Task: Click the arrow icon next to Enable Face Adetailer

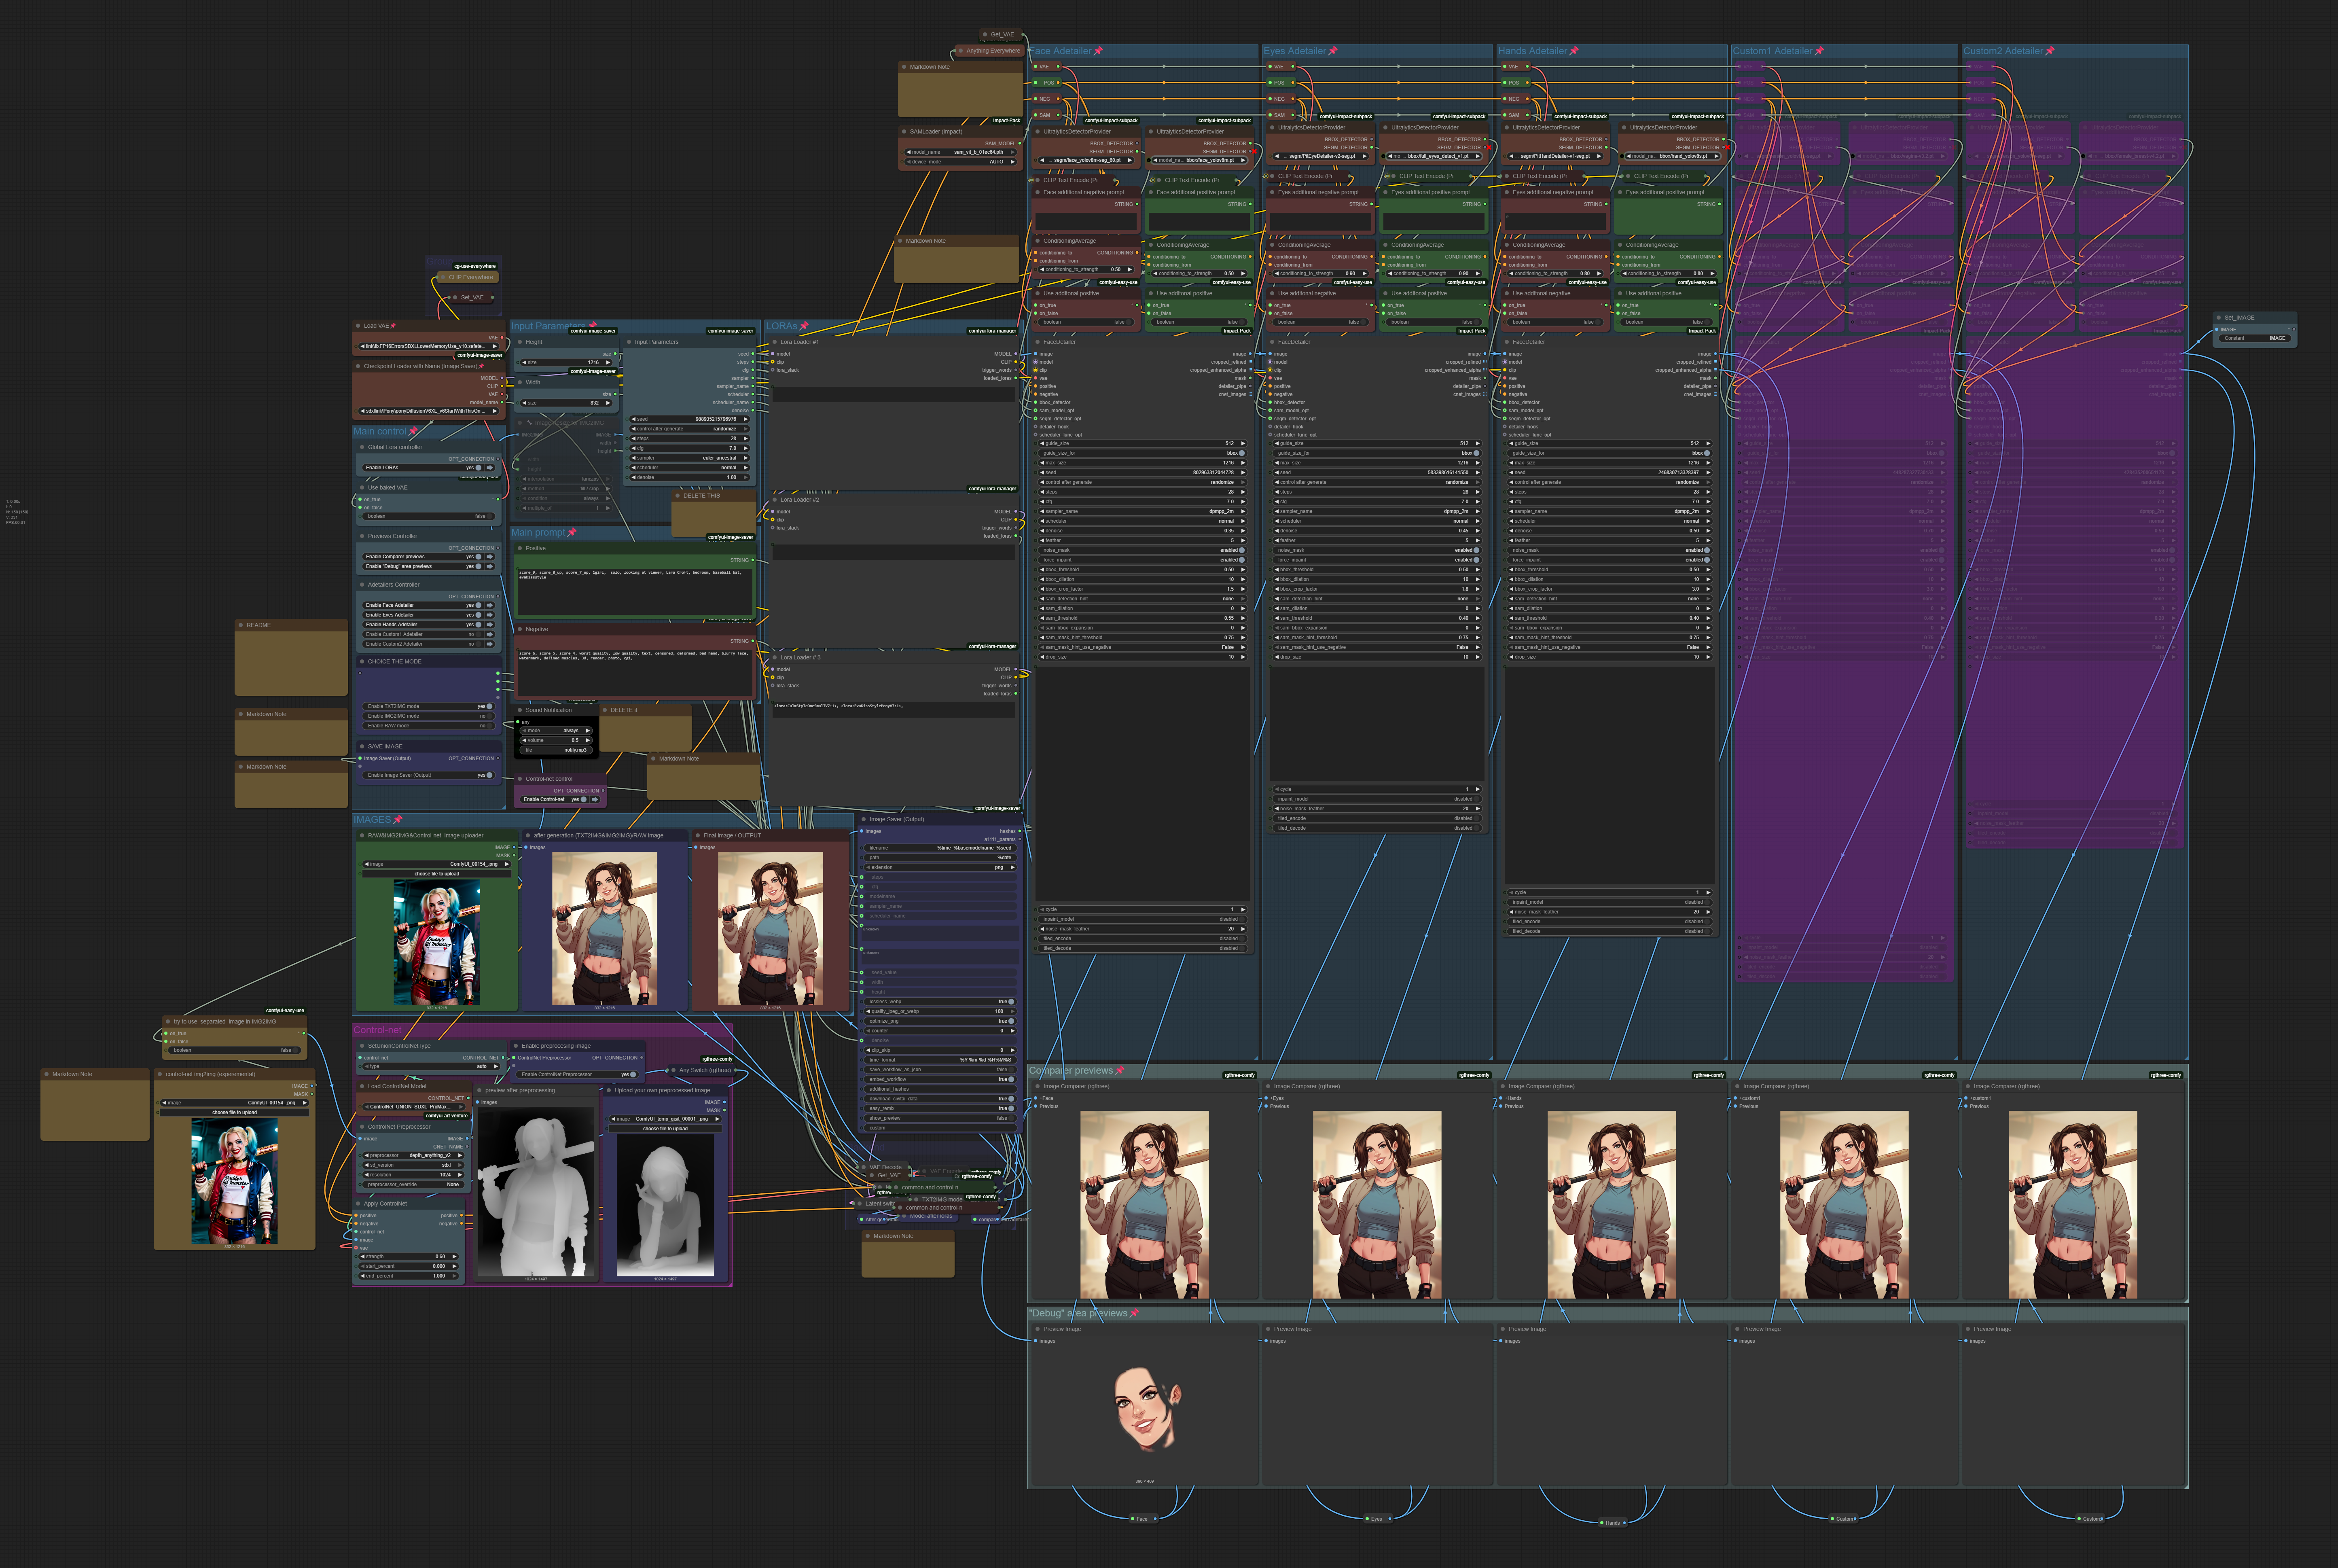Action: coord(490,605)
